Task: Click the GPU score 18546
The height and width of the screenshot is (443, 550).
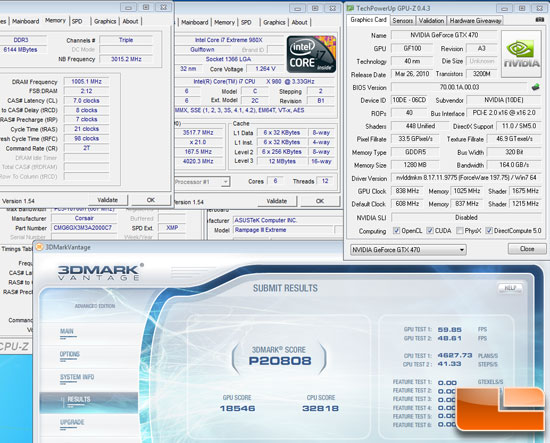Action: [237, 408]
